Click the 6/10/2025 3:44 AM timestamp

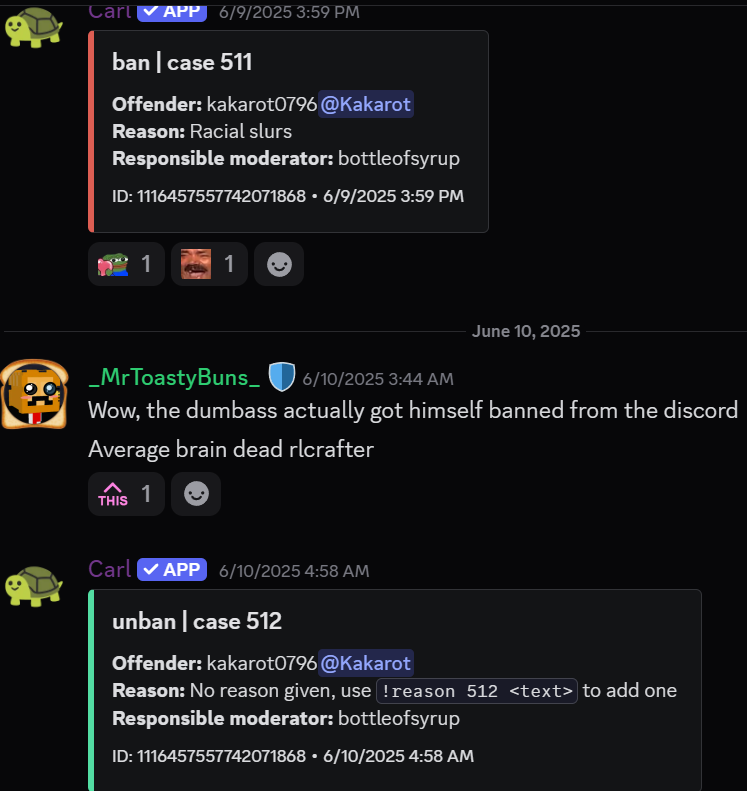pyautogui.click(x=378, y=379)
